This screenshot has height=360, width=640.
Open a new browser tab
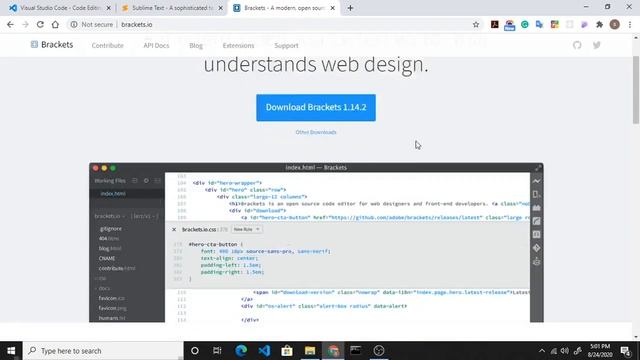point(350,8)
